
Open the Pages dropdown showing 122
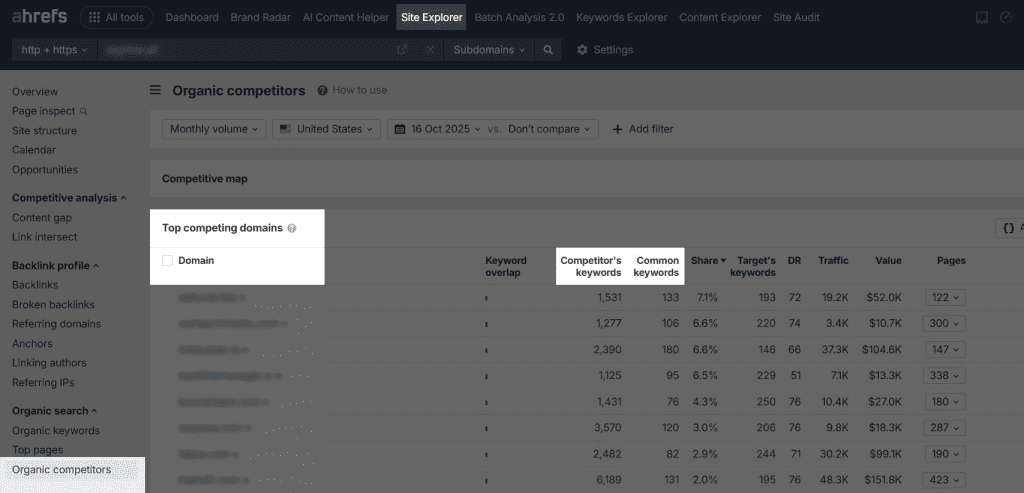[945, 298]
